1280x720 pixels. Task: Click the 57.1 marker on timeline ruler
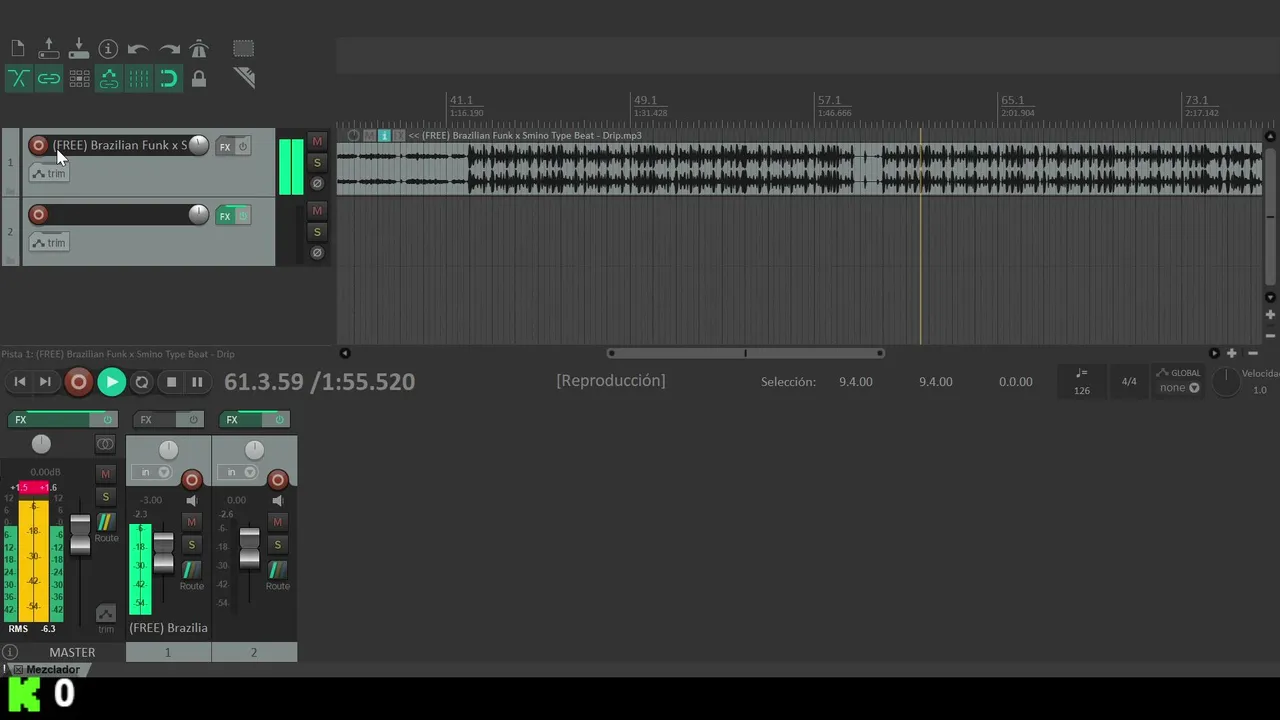tap(829, 100)
